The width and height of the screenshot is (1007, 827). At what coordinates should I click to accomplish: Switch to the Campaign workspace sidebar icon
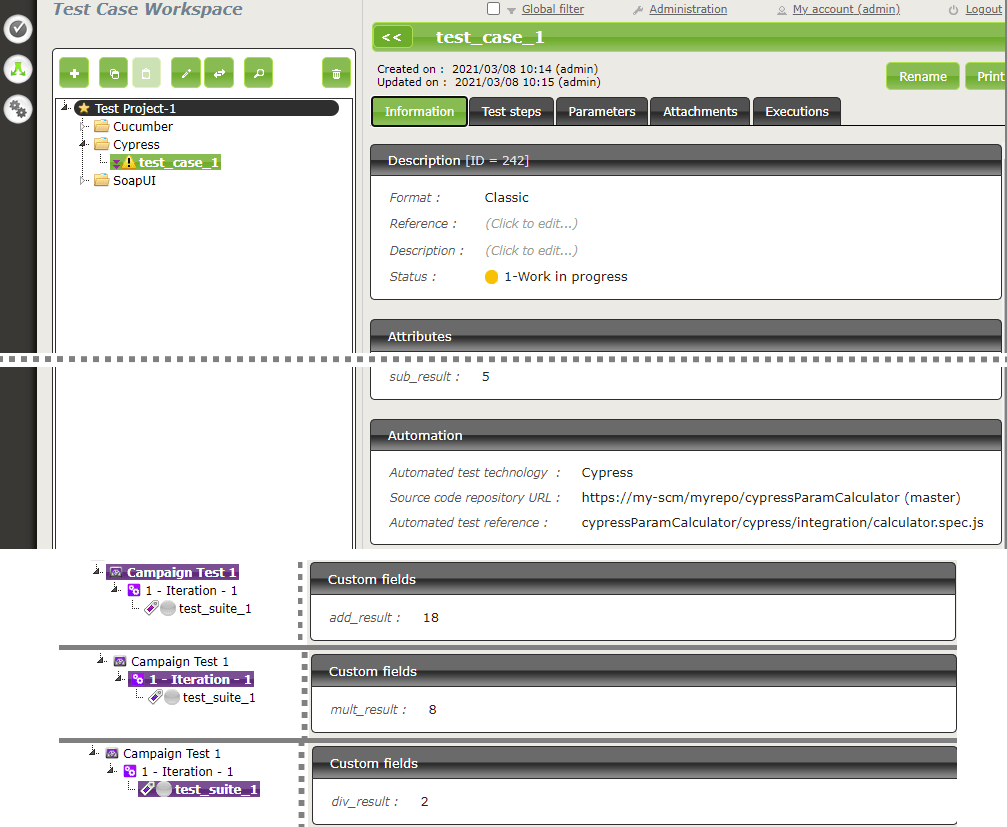(18, 69)
